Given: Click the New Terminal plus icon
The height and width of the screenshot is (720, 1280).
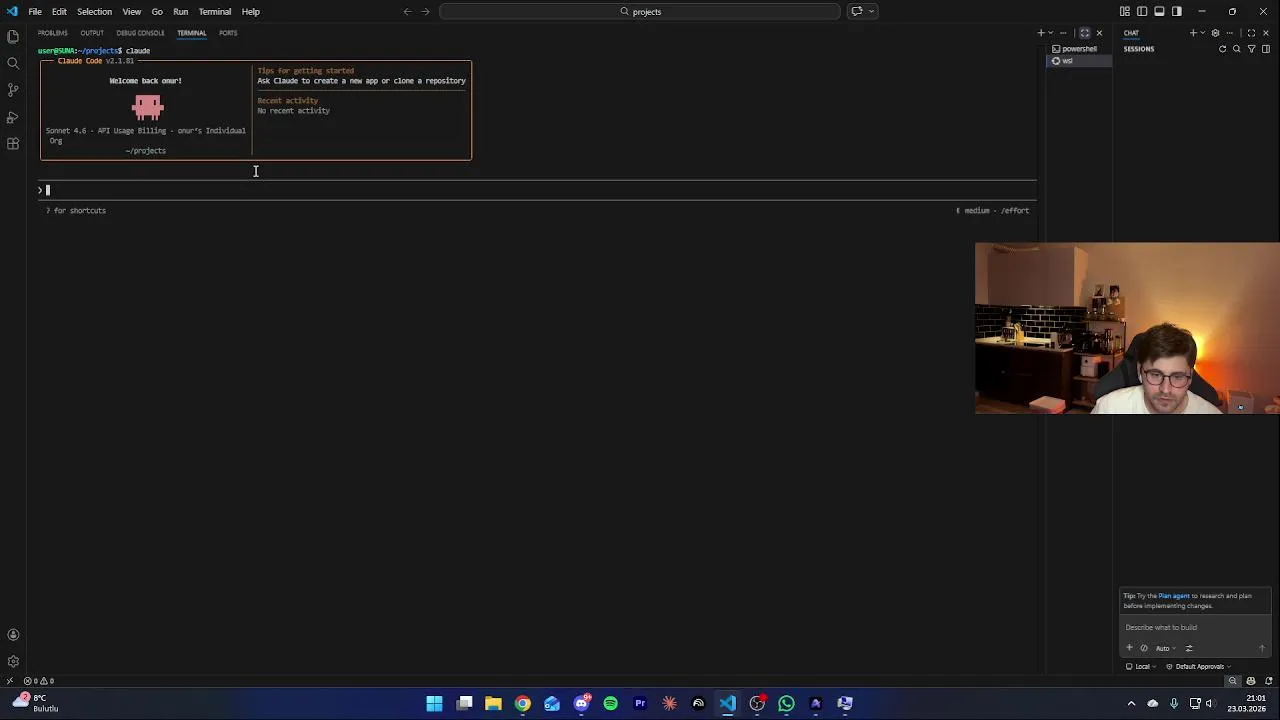Looking at the screenshot, I should pyautogui.click(x=1041, y=33).
